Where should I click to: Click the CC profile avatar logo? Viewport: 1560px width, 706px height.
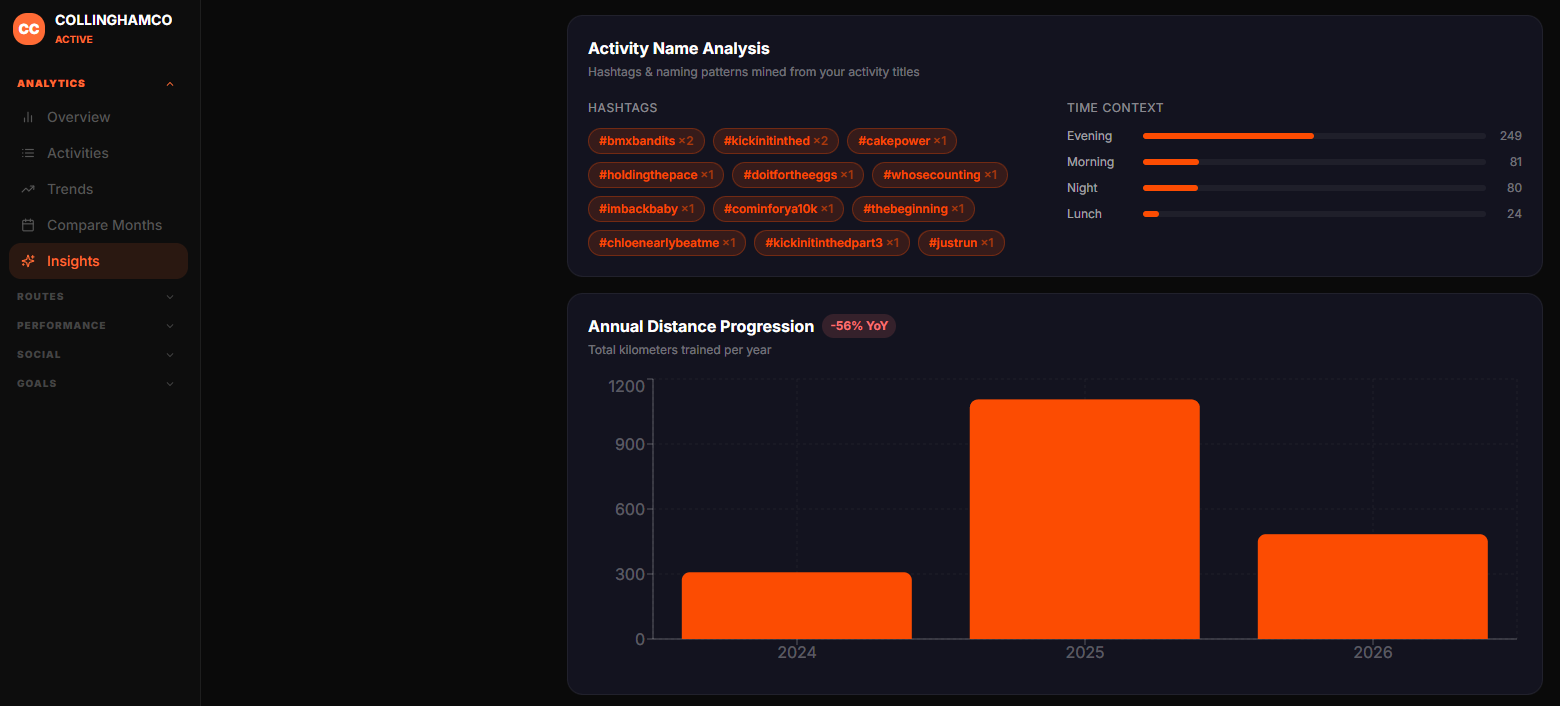tap(29, 29)
